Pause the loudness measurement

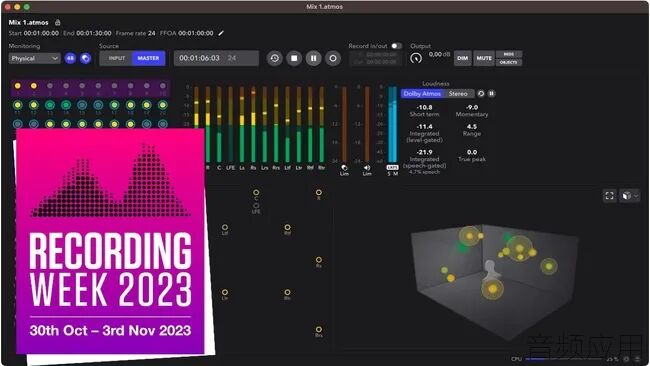click(x=491, y=94)
